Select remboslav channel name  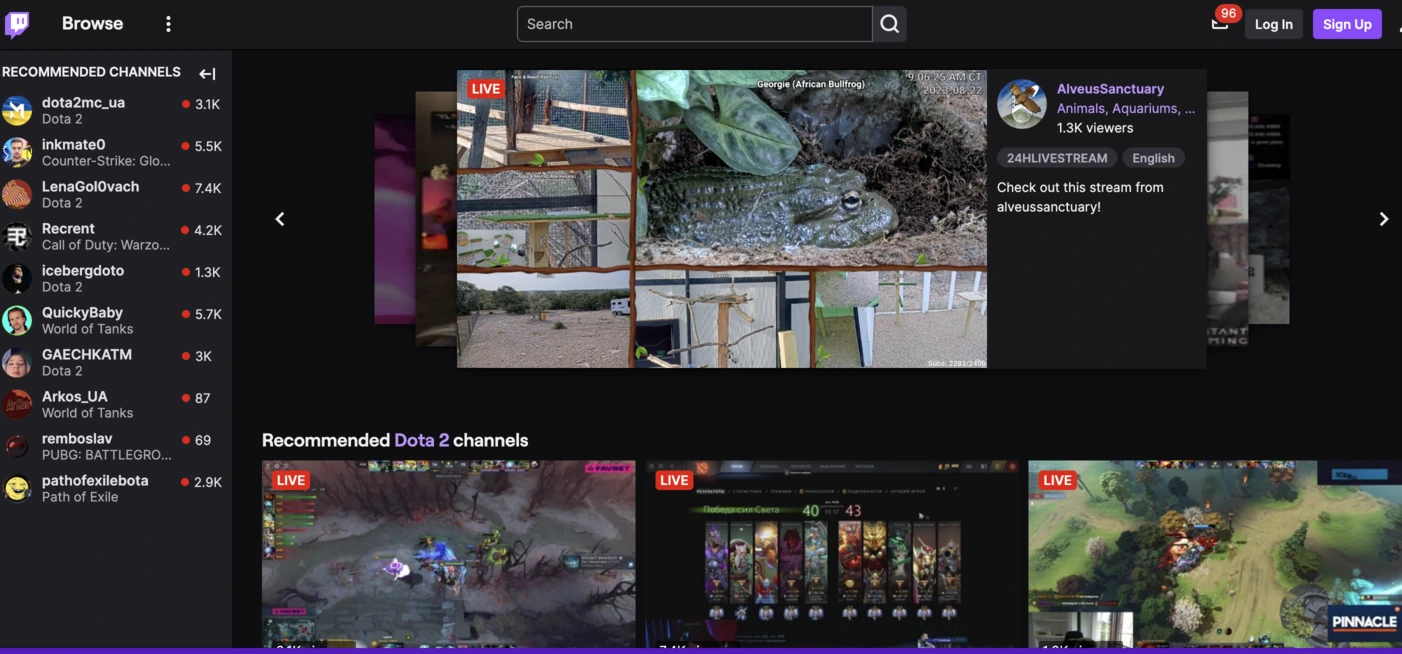pos(77,439)
